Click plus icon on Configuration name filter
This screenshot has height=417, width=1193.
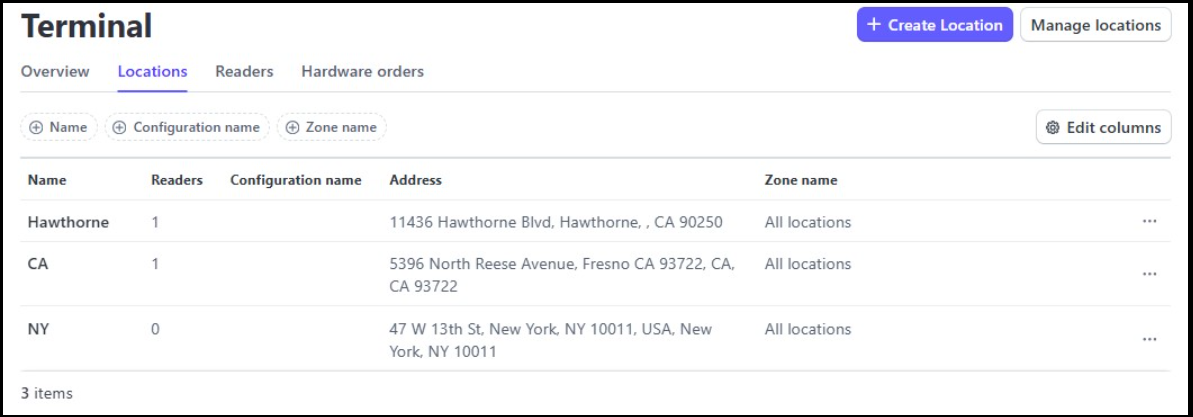119,128
